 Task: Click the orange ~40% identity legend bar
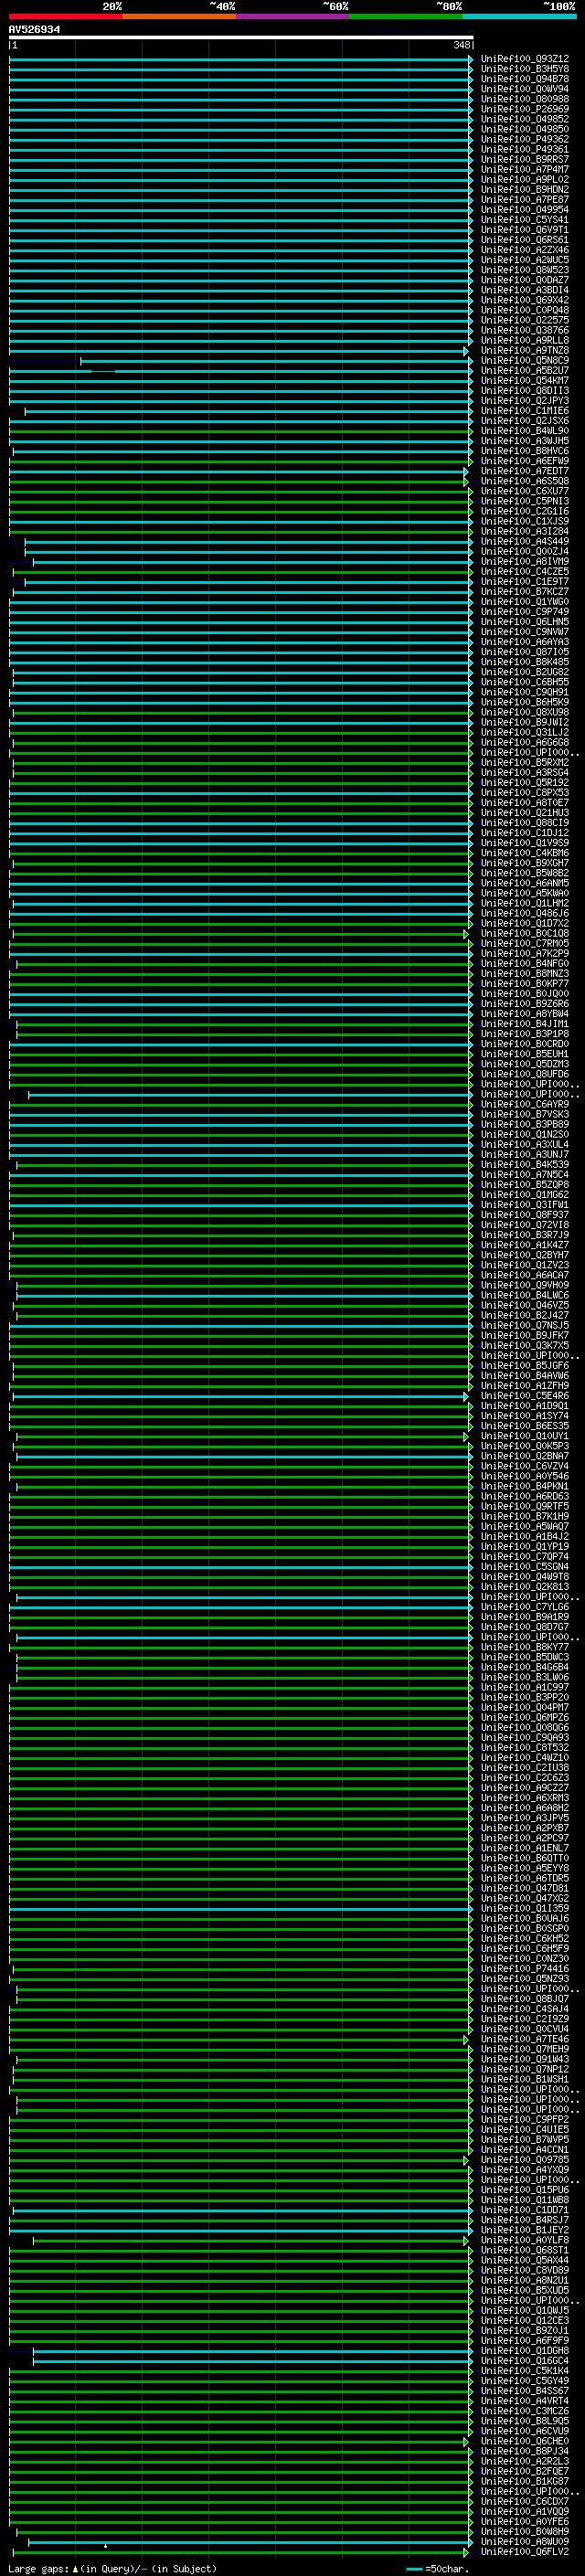click(x=179, y=16)
